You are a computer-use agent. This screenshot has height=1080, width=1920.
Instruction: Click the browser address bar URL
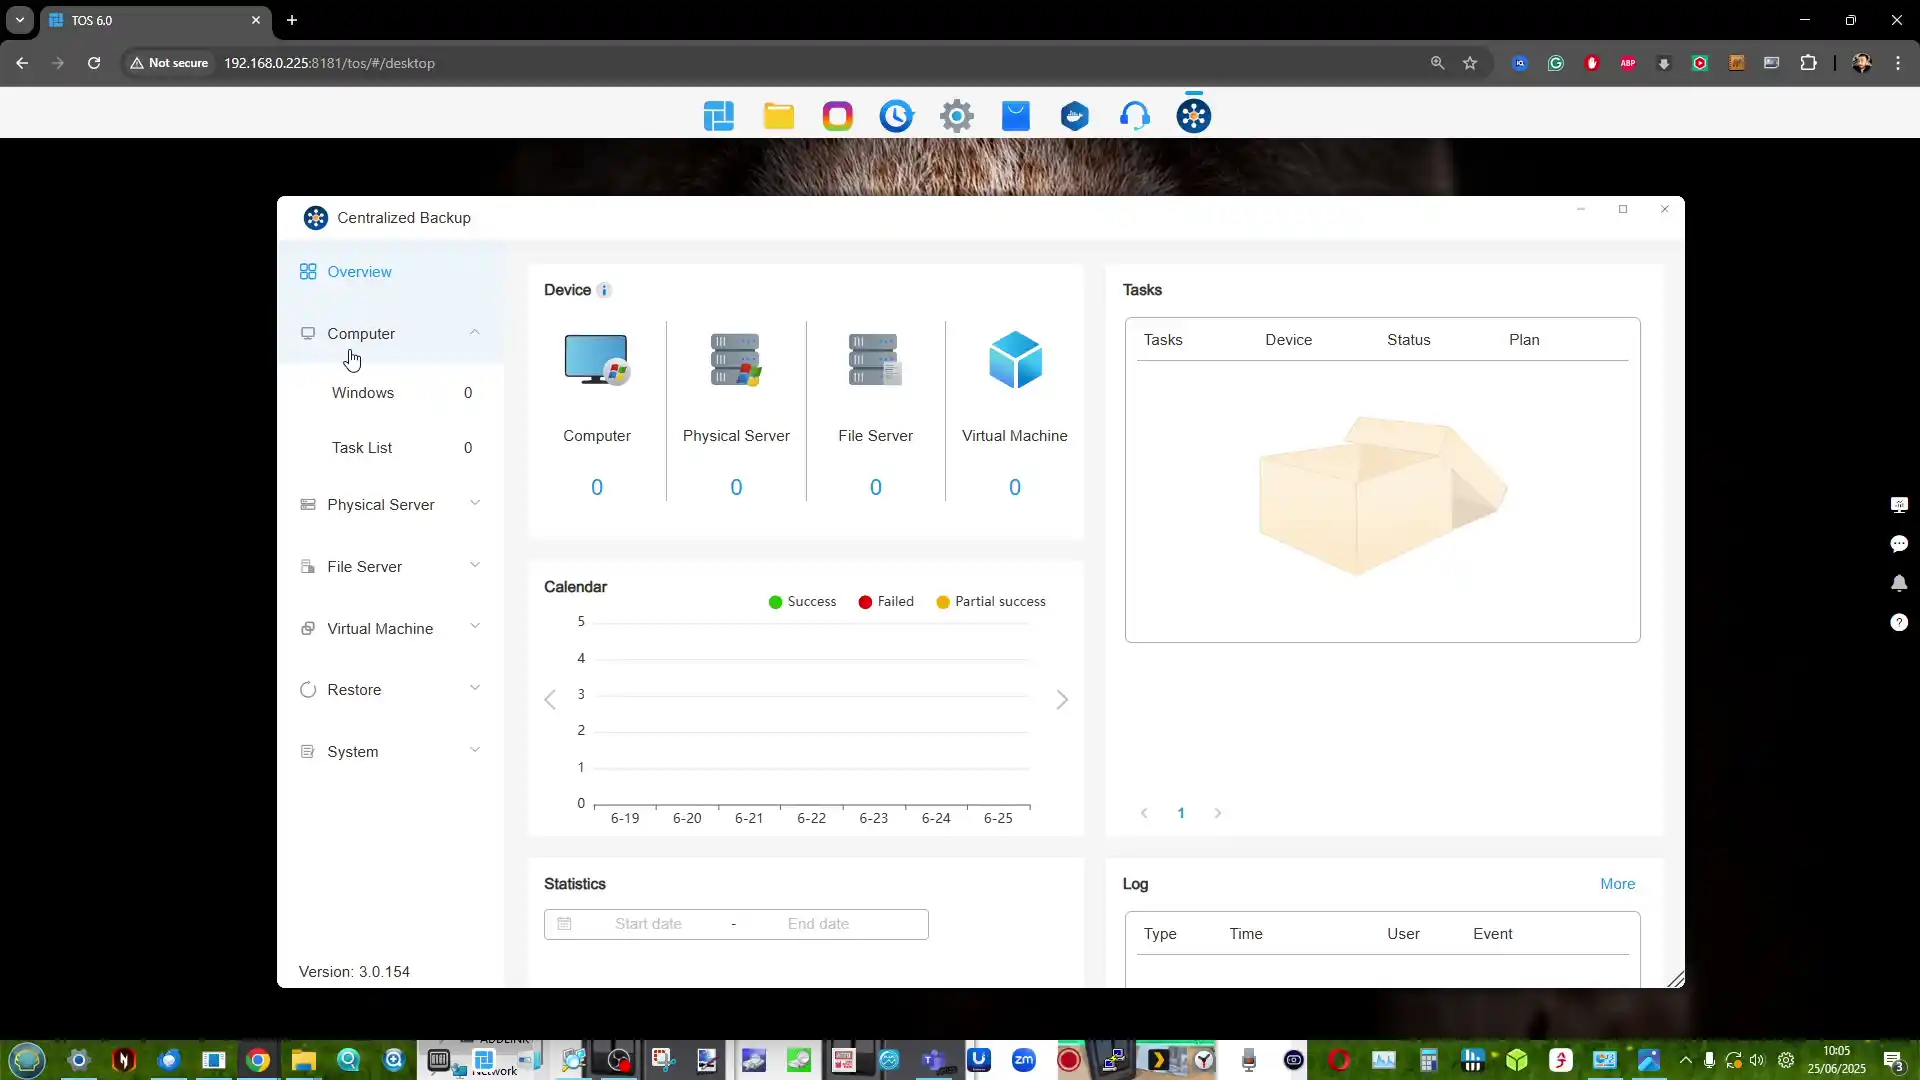[x=329, y=63]
